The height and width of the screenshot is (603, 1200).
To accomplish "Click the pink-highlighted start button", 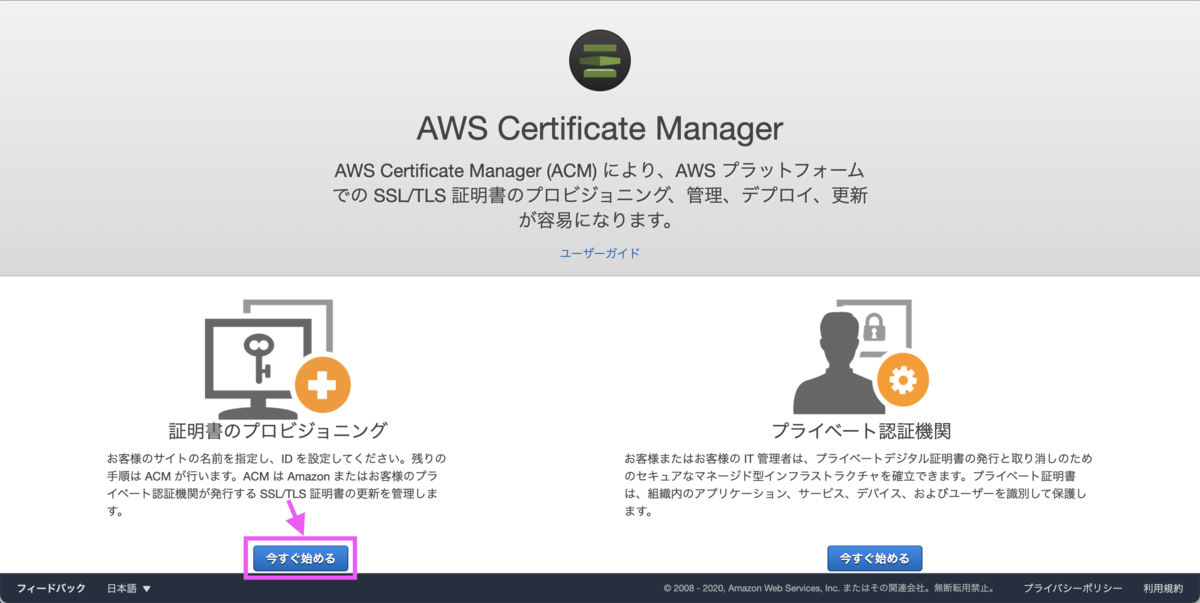I will coord(299,557).
